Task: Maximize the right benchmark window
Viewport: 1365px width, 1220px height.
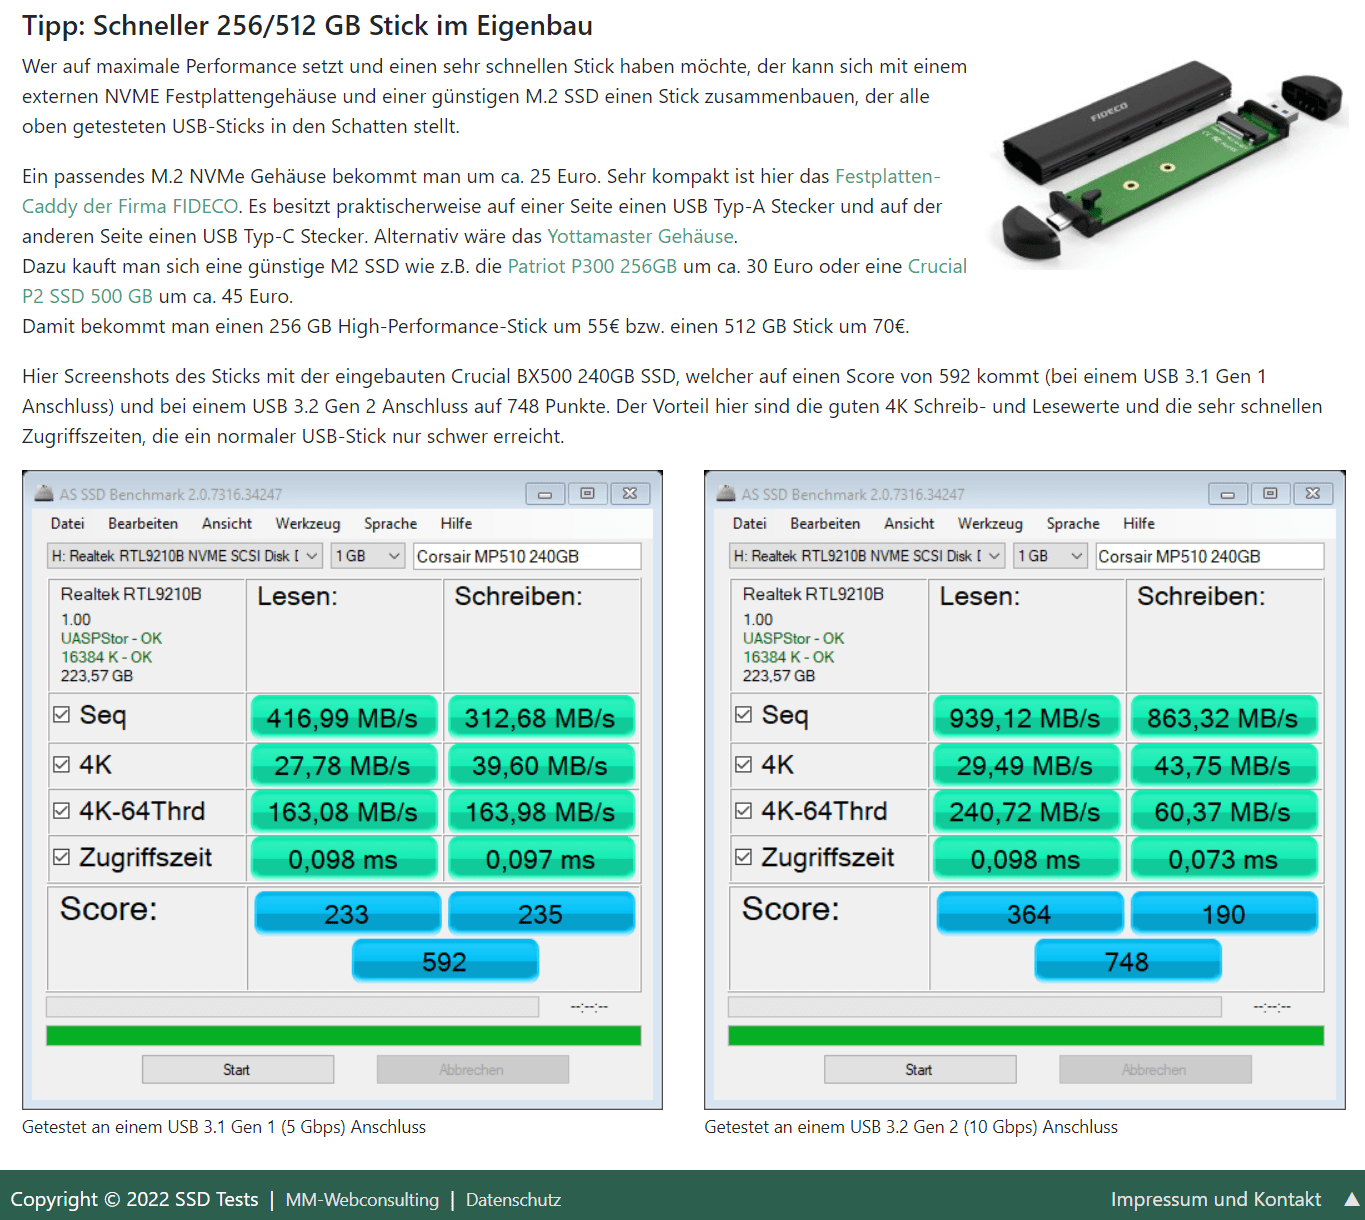Action: tap(1270, 493)
